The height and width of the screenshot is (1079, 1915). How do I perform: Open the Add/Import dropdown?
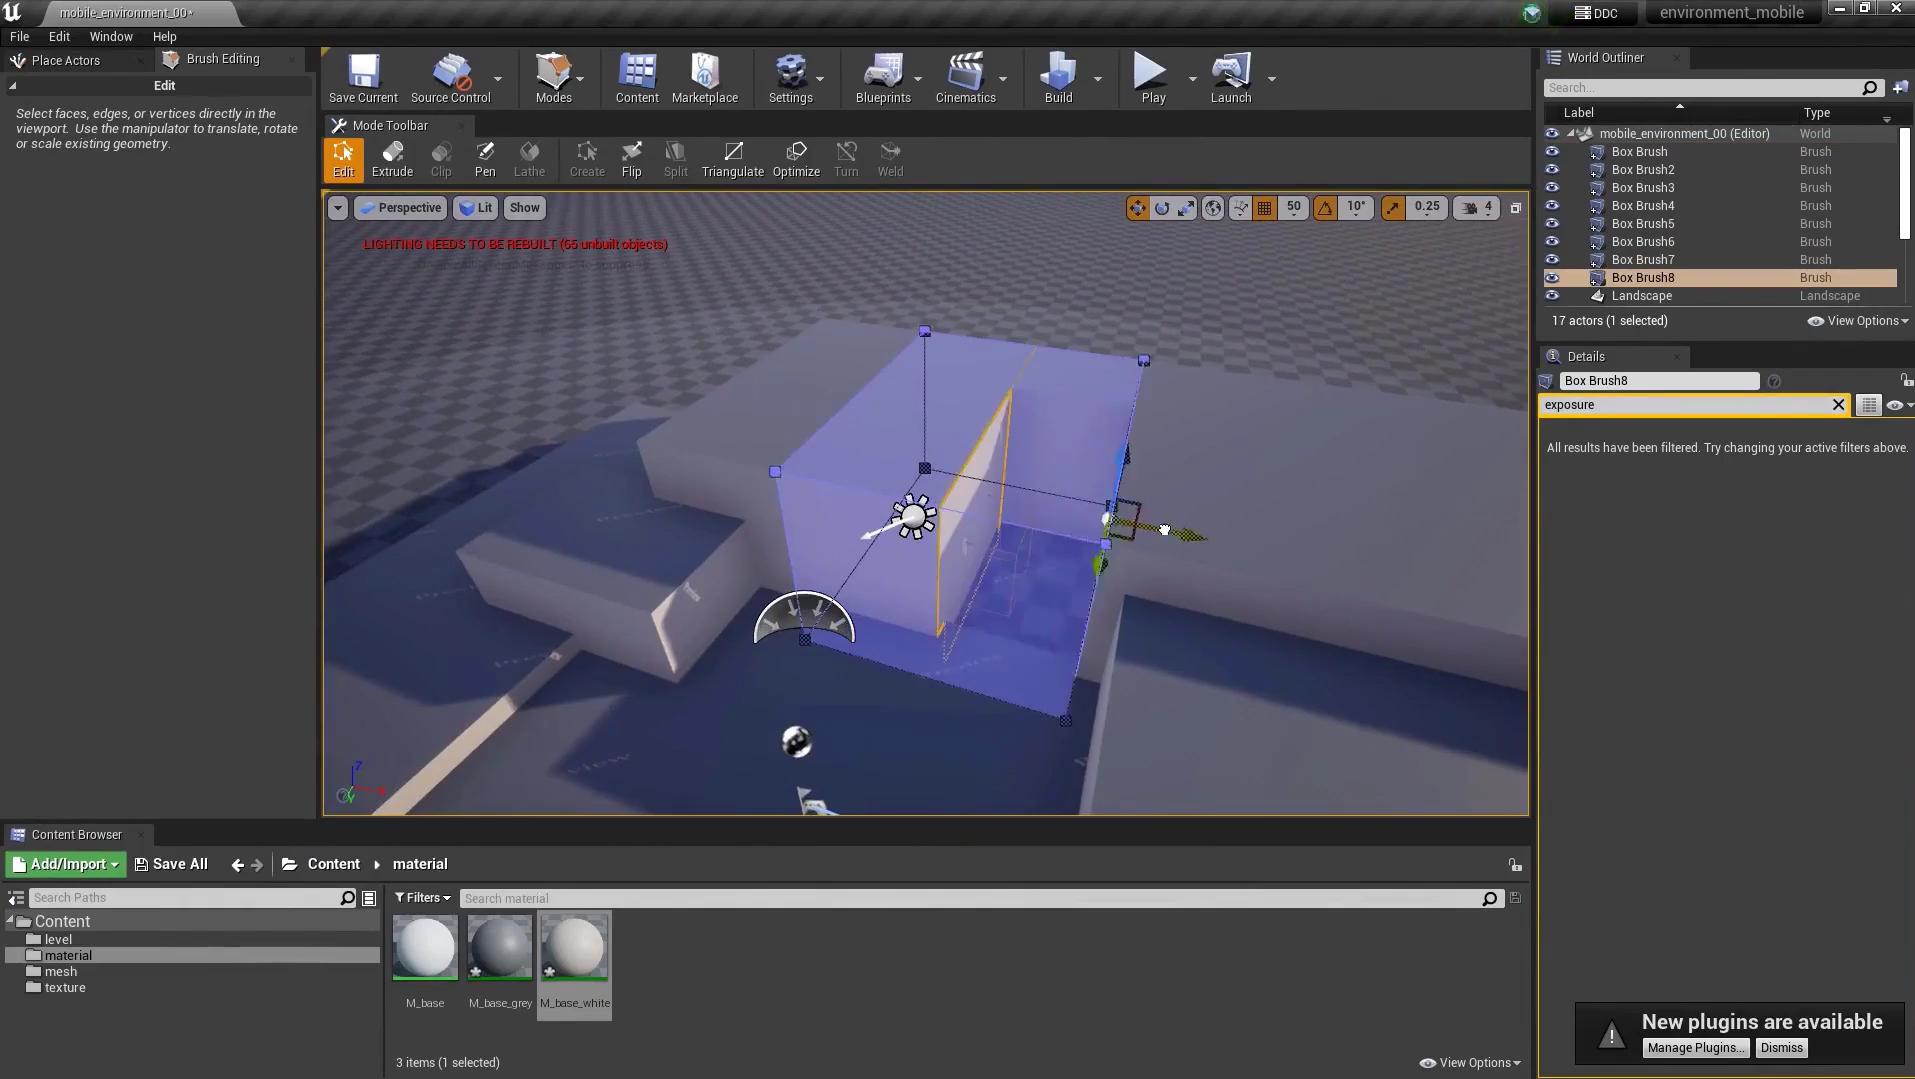pyautogui.click(x=66, y=864)
